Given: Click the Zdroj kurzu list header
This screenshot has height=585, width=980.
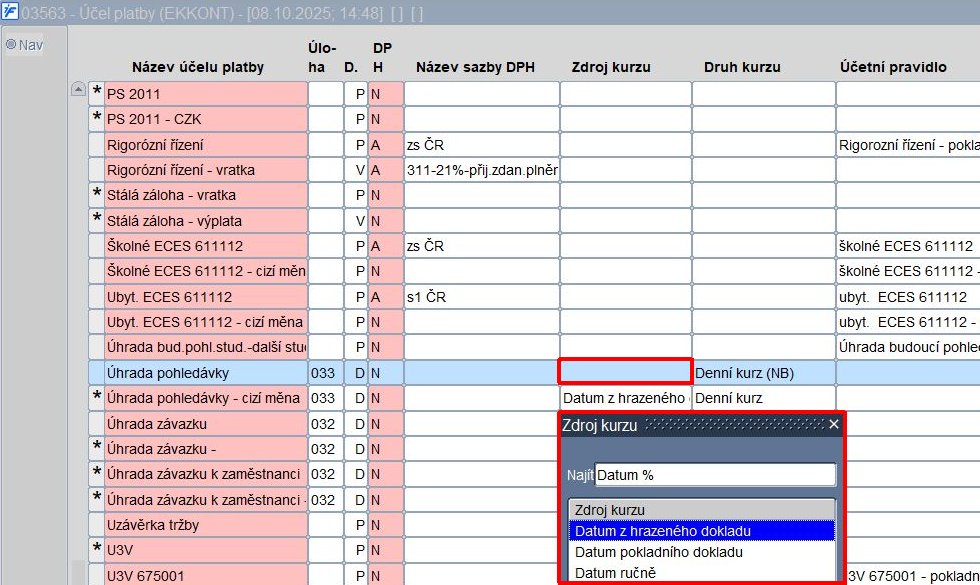Looking at the screenshot, I should tap(702, 509).
